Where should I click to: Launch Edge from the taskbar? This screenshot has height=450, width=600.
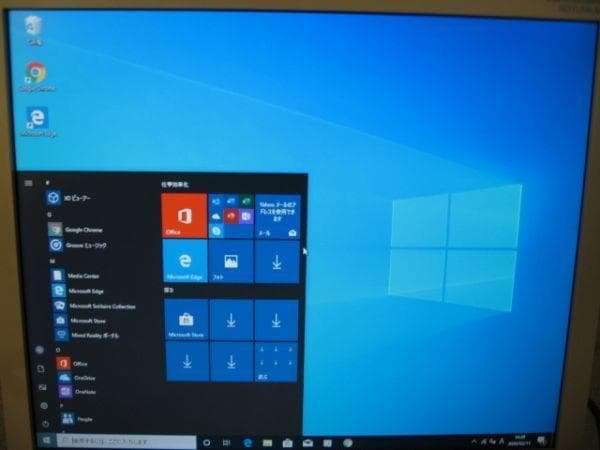248,443
